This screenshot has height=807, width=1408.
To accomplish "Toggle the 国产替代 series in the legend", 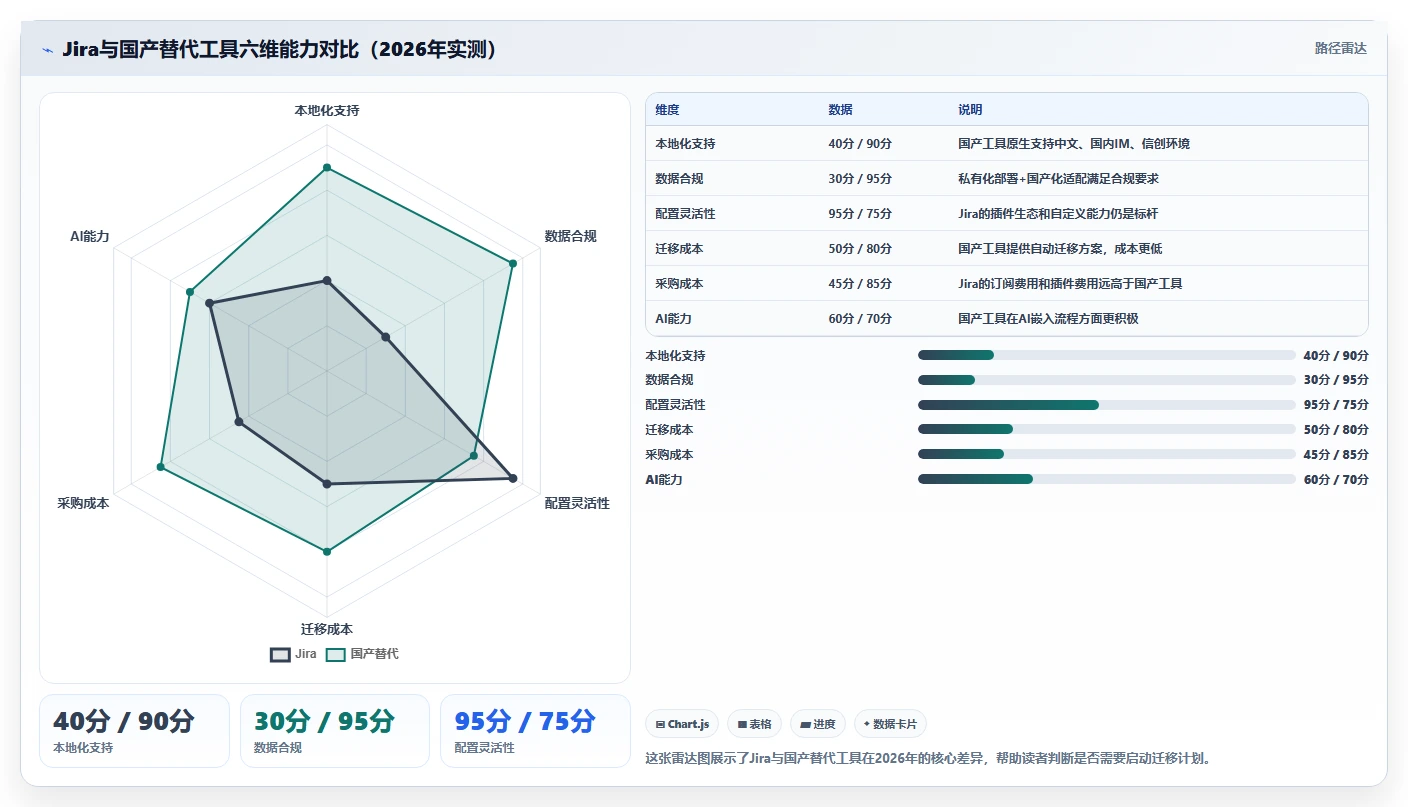I will 362,654.
